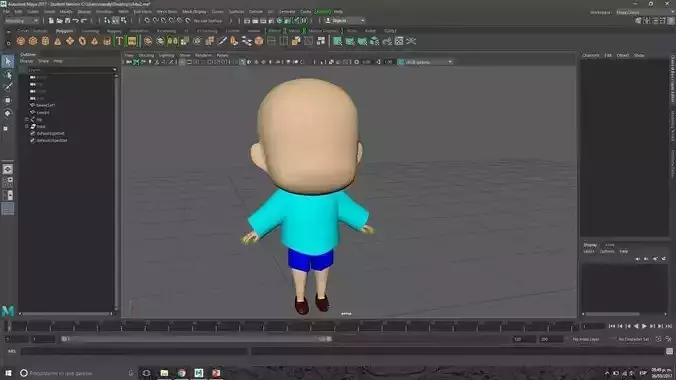
Task: Create a polygon plane from the shelf
Action: tap(70, 41)
